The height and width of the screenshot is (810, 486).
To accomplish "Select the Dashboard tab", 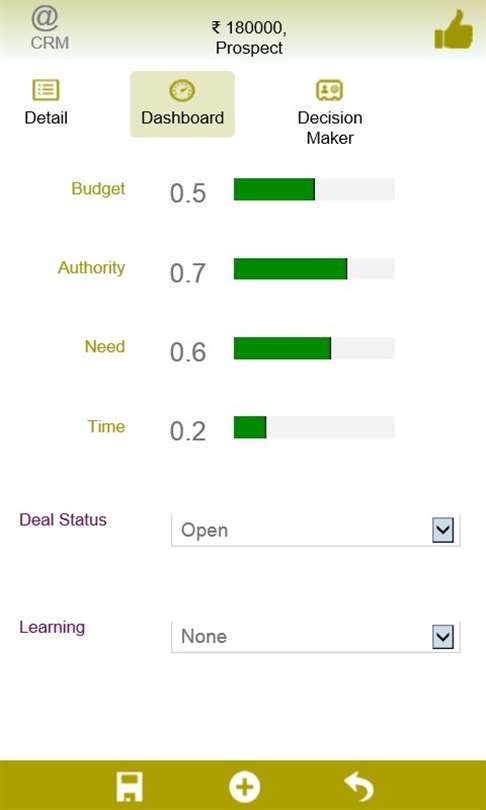I will coord(182,104).
